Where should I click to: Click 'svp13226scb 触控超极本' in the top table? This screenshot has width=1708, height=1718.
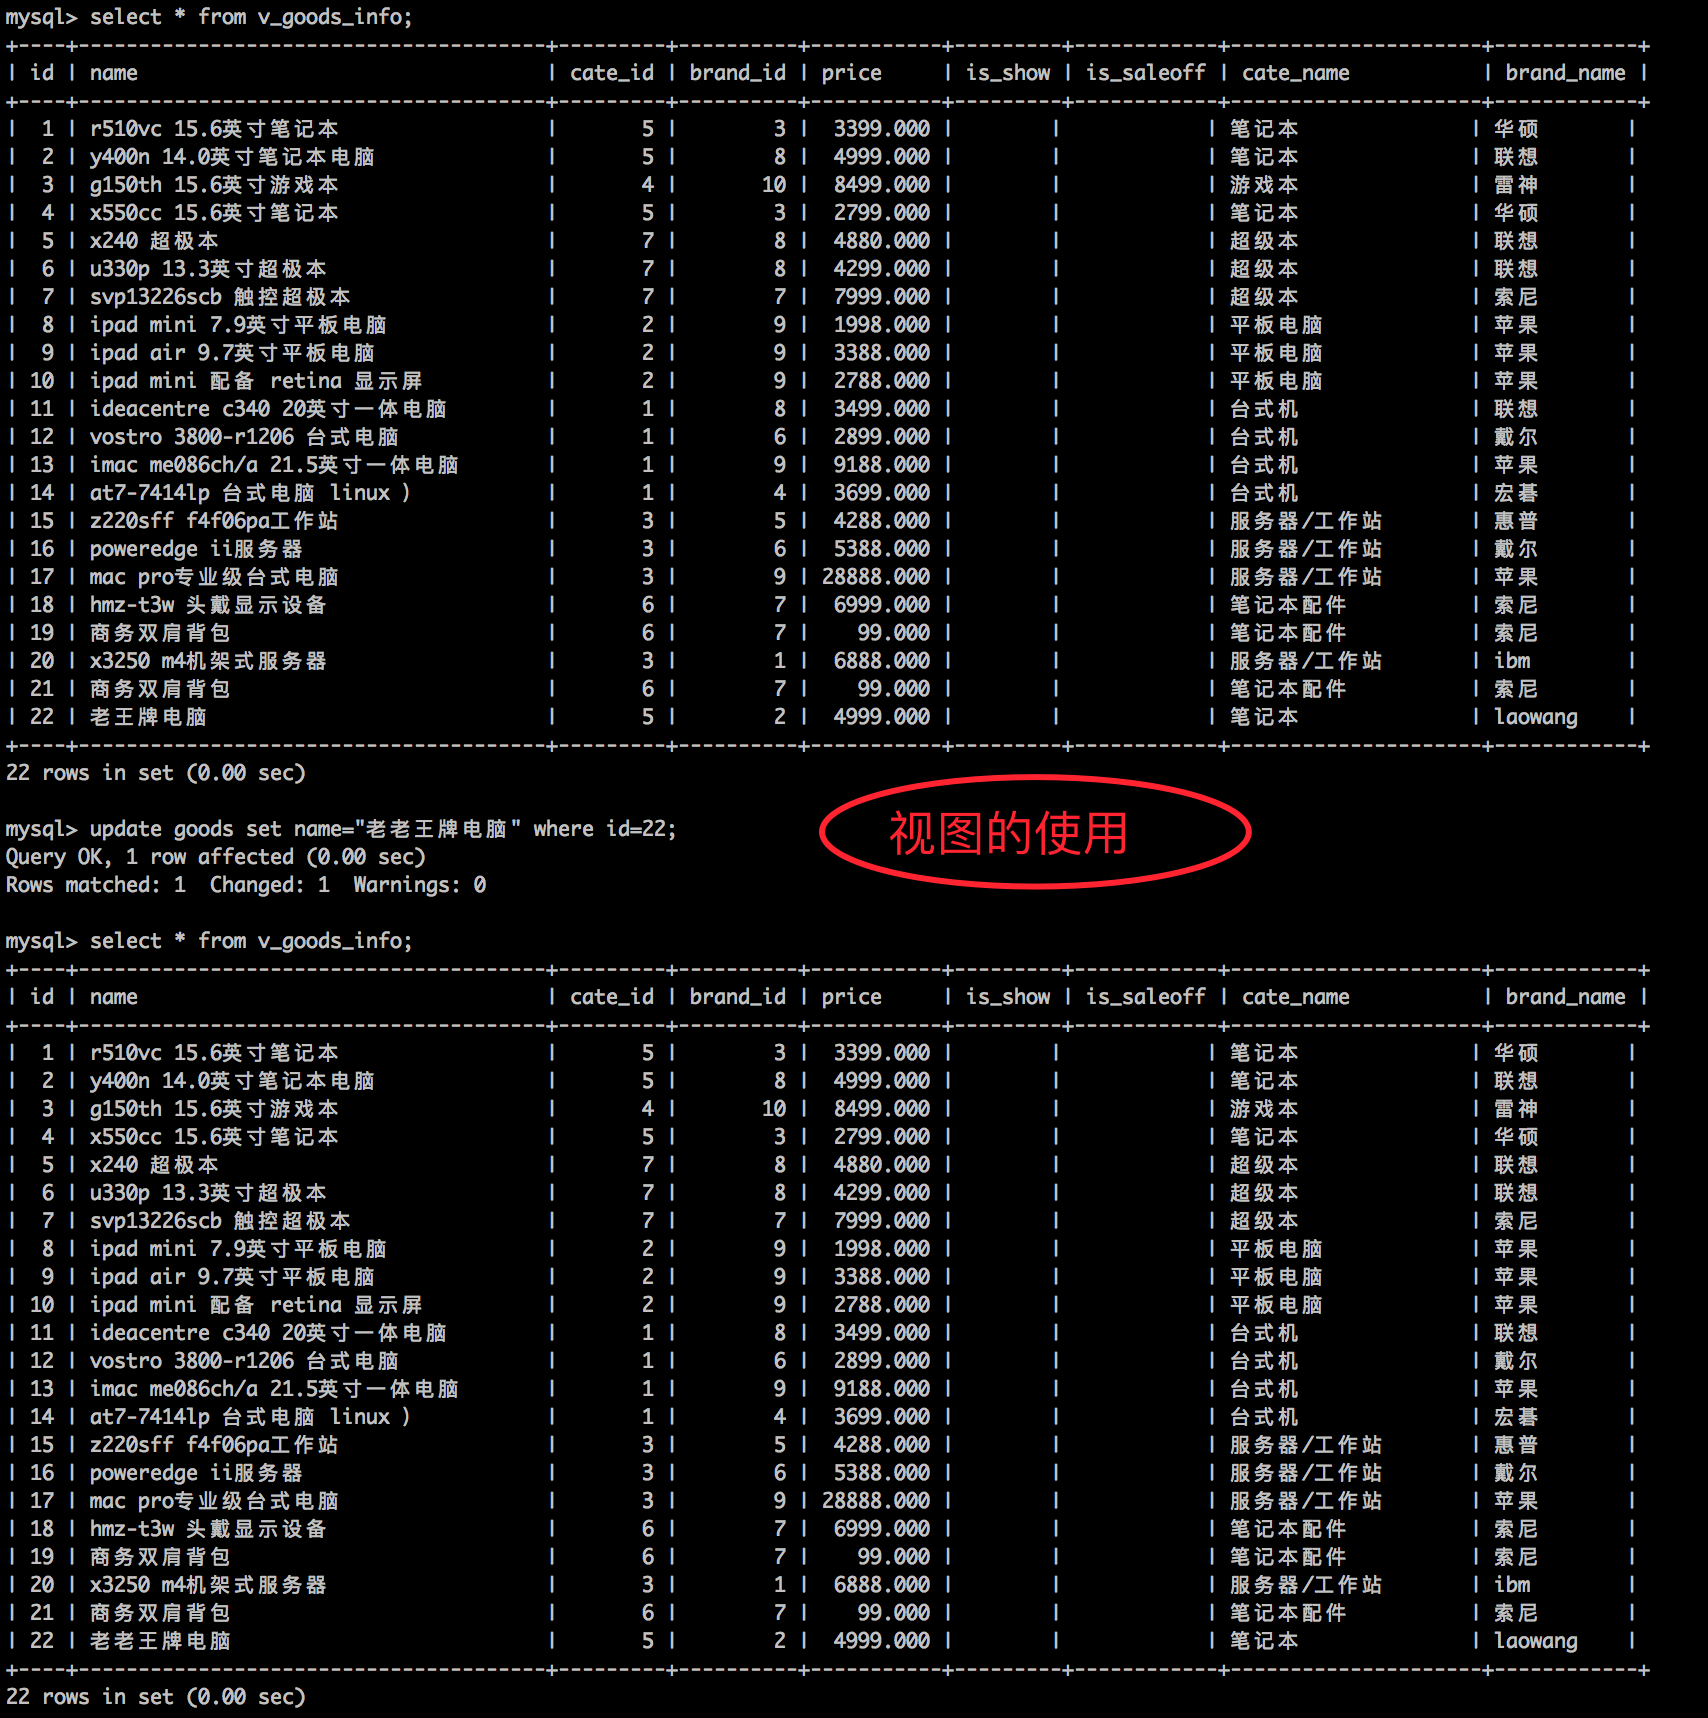220,297
